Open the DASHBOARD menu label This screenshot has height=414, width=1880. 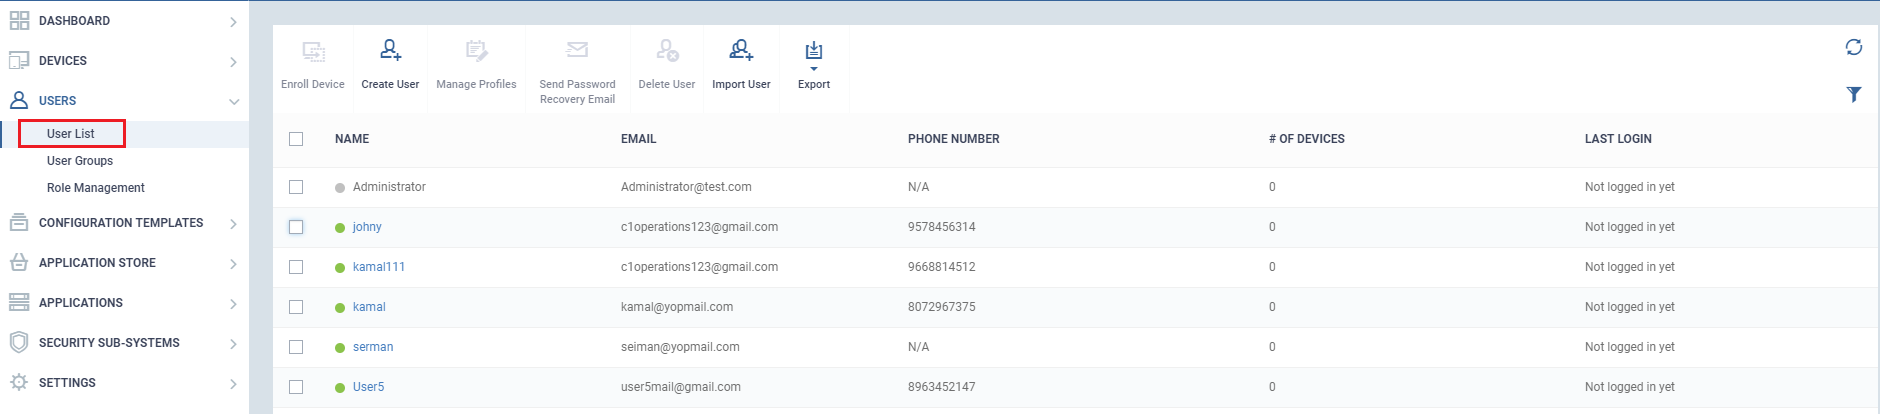click(x=74, y=20)
